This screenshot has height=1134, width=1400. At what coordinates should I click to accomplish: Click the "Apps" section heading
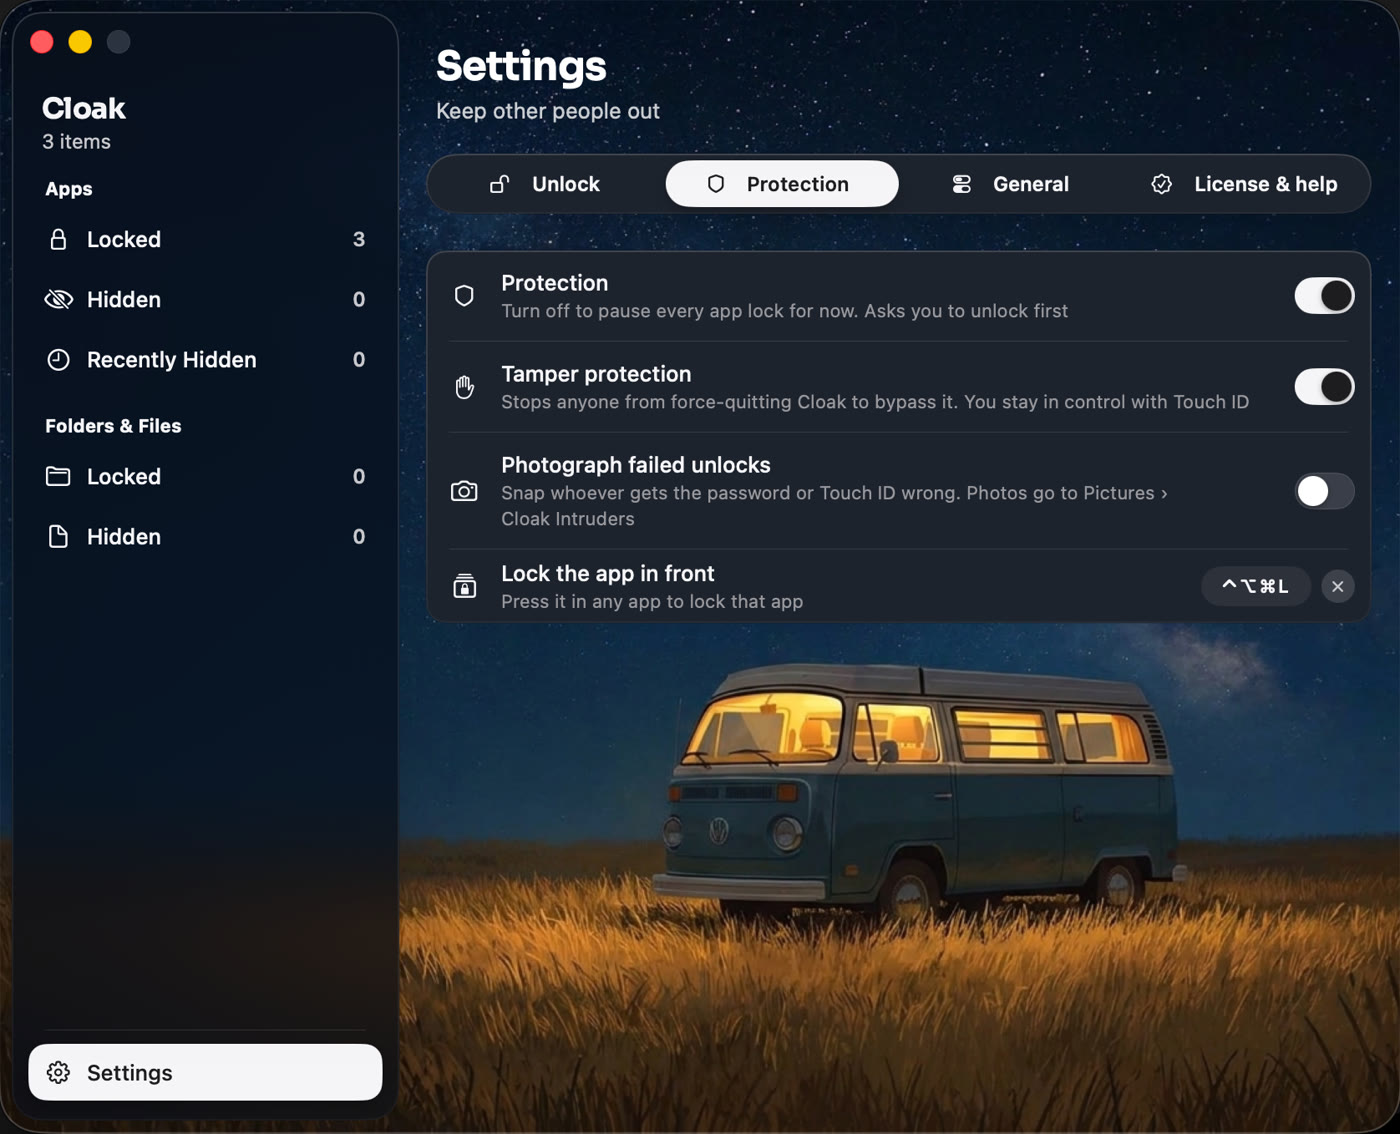tap(69, 189)
